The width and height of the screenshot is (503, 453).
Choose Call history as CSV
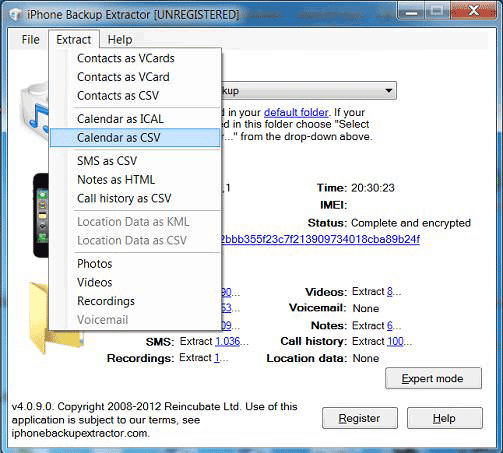click(135, 198)
